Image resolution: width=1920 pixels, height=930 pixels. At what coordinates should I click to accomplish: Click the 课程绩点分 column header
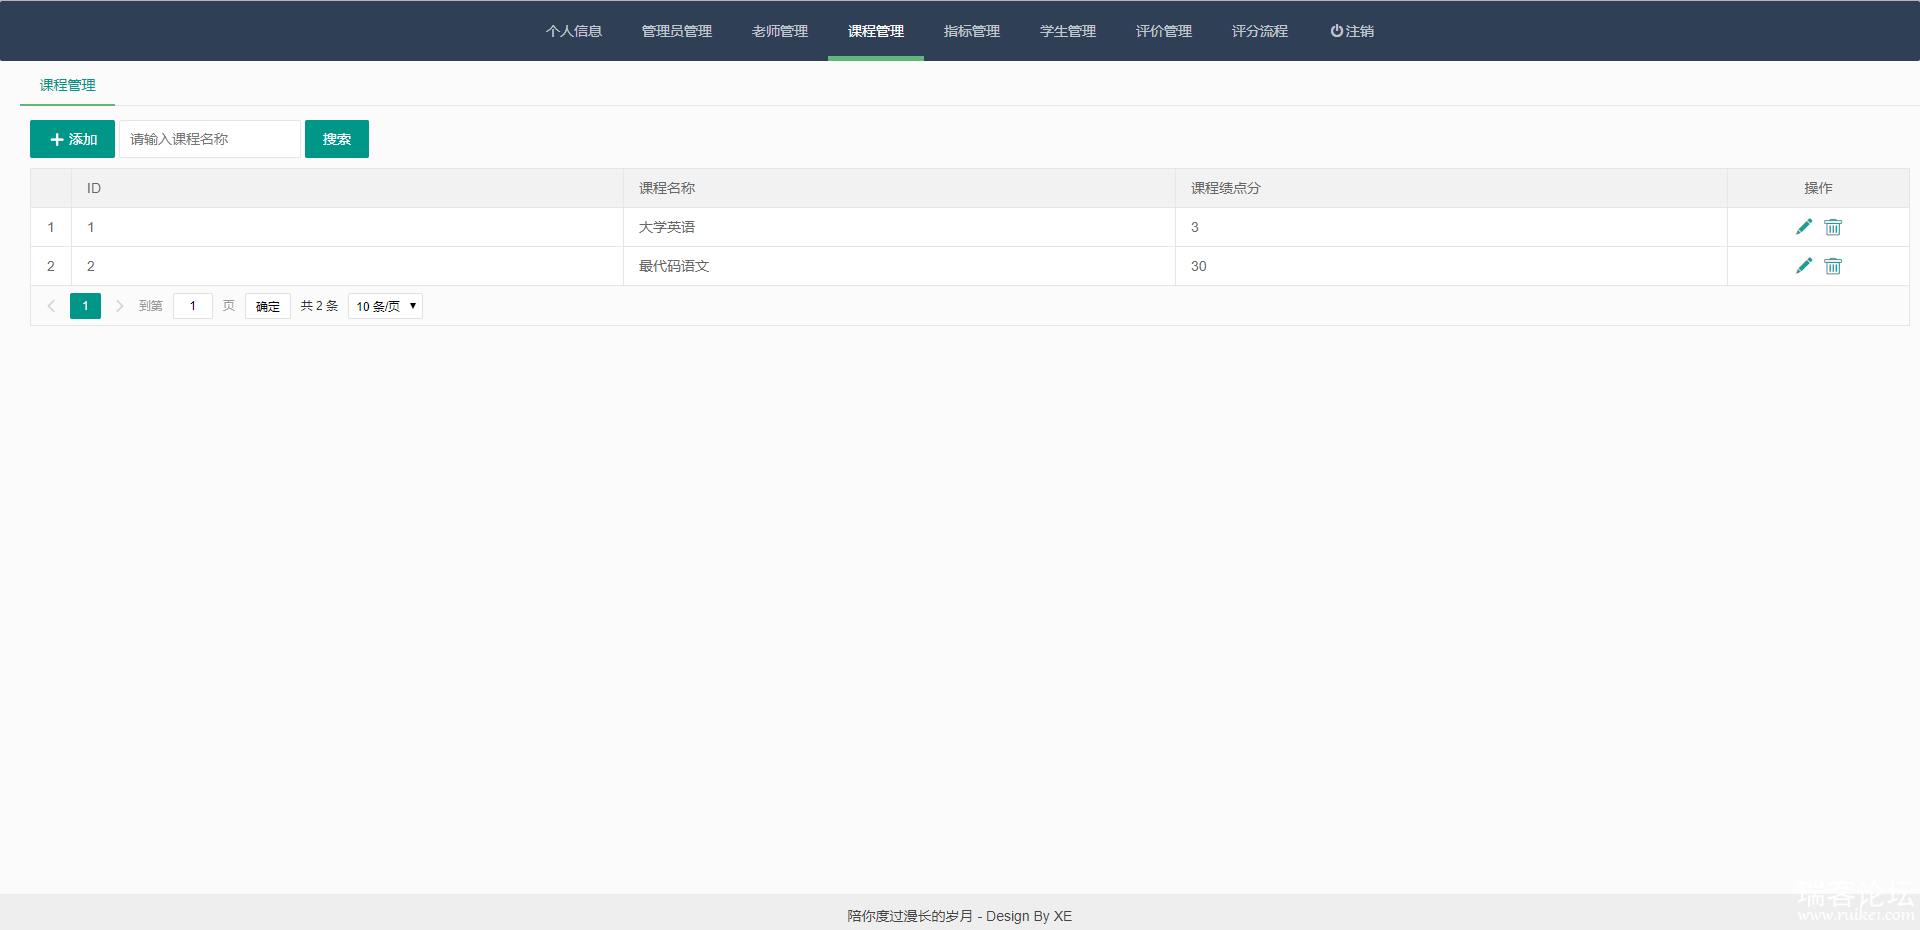[x=1451, y=188]
